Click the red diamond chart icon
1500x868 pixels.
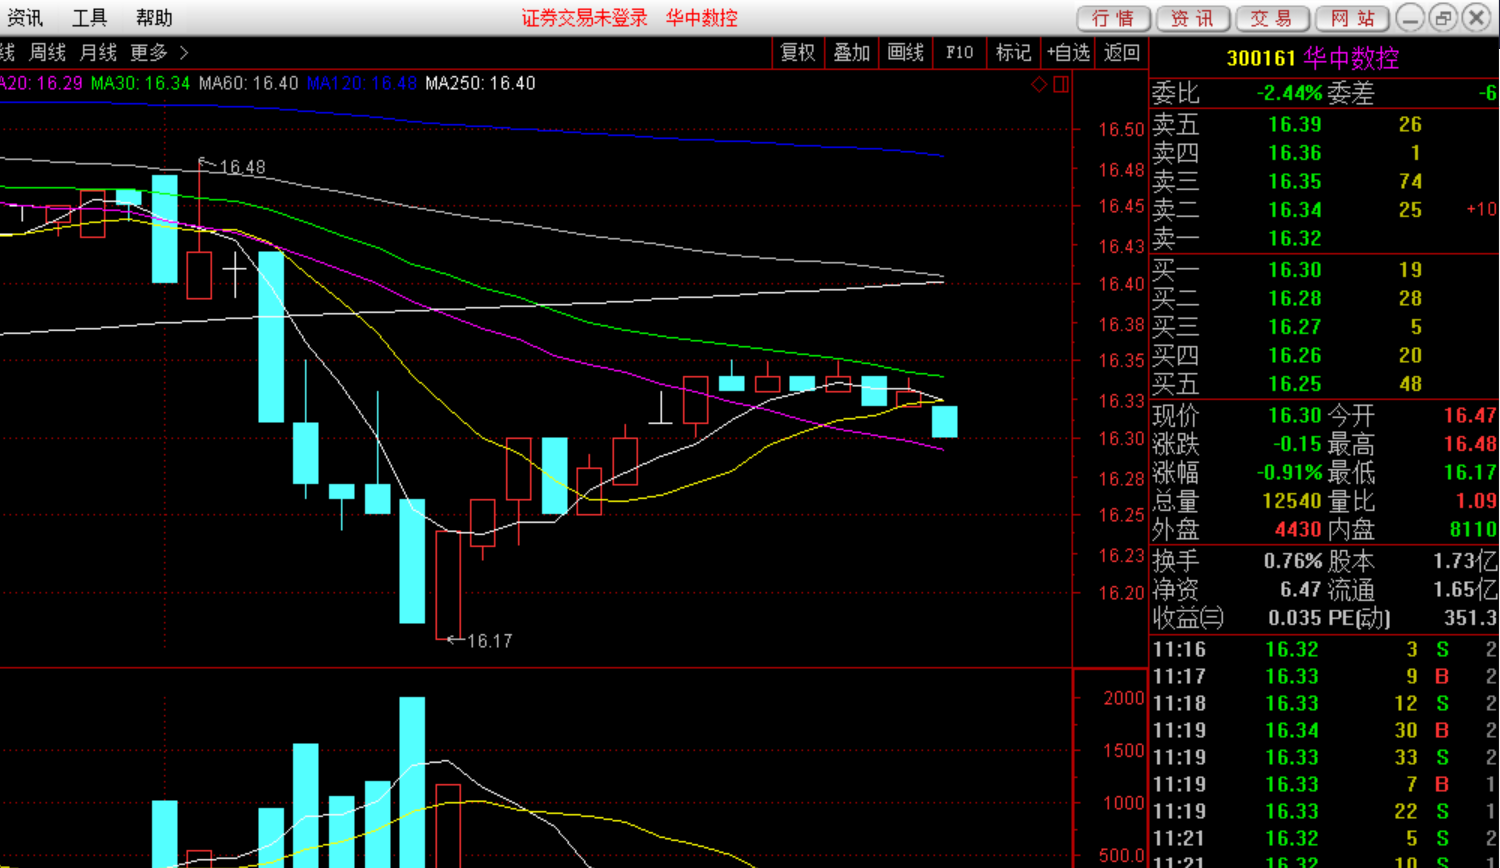(x=1039, y=84)
